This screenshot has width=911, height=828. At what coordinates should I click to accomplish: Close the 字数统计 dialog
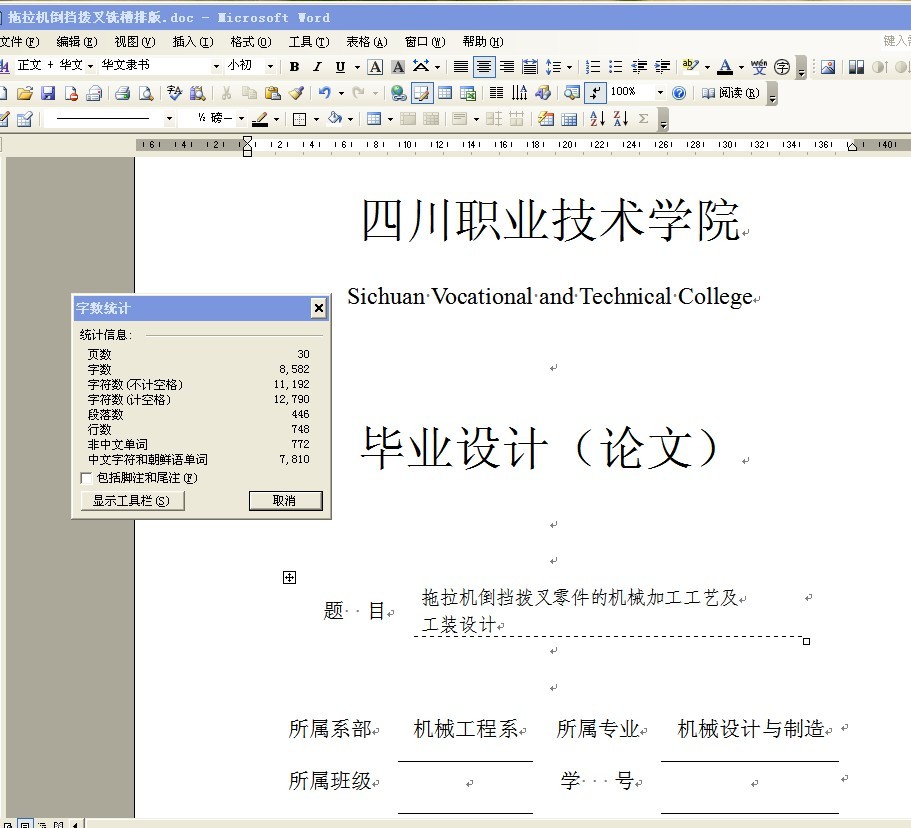click(x=319, y=309)
